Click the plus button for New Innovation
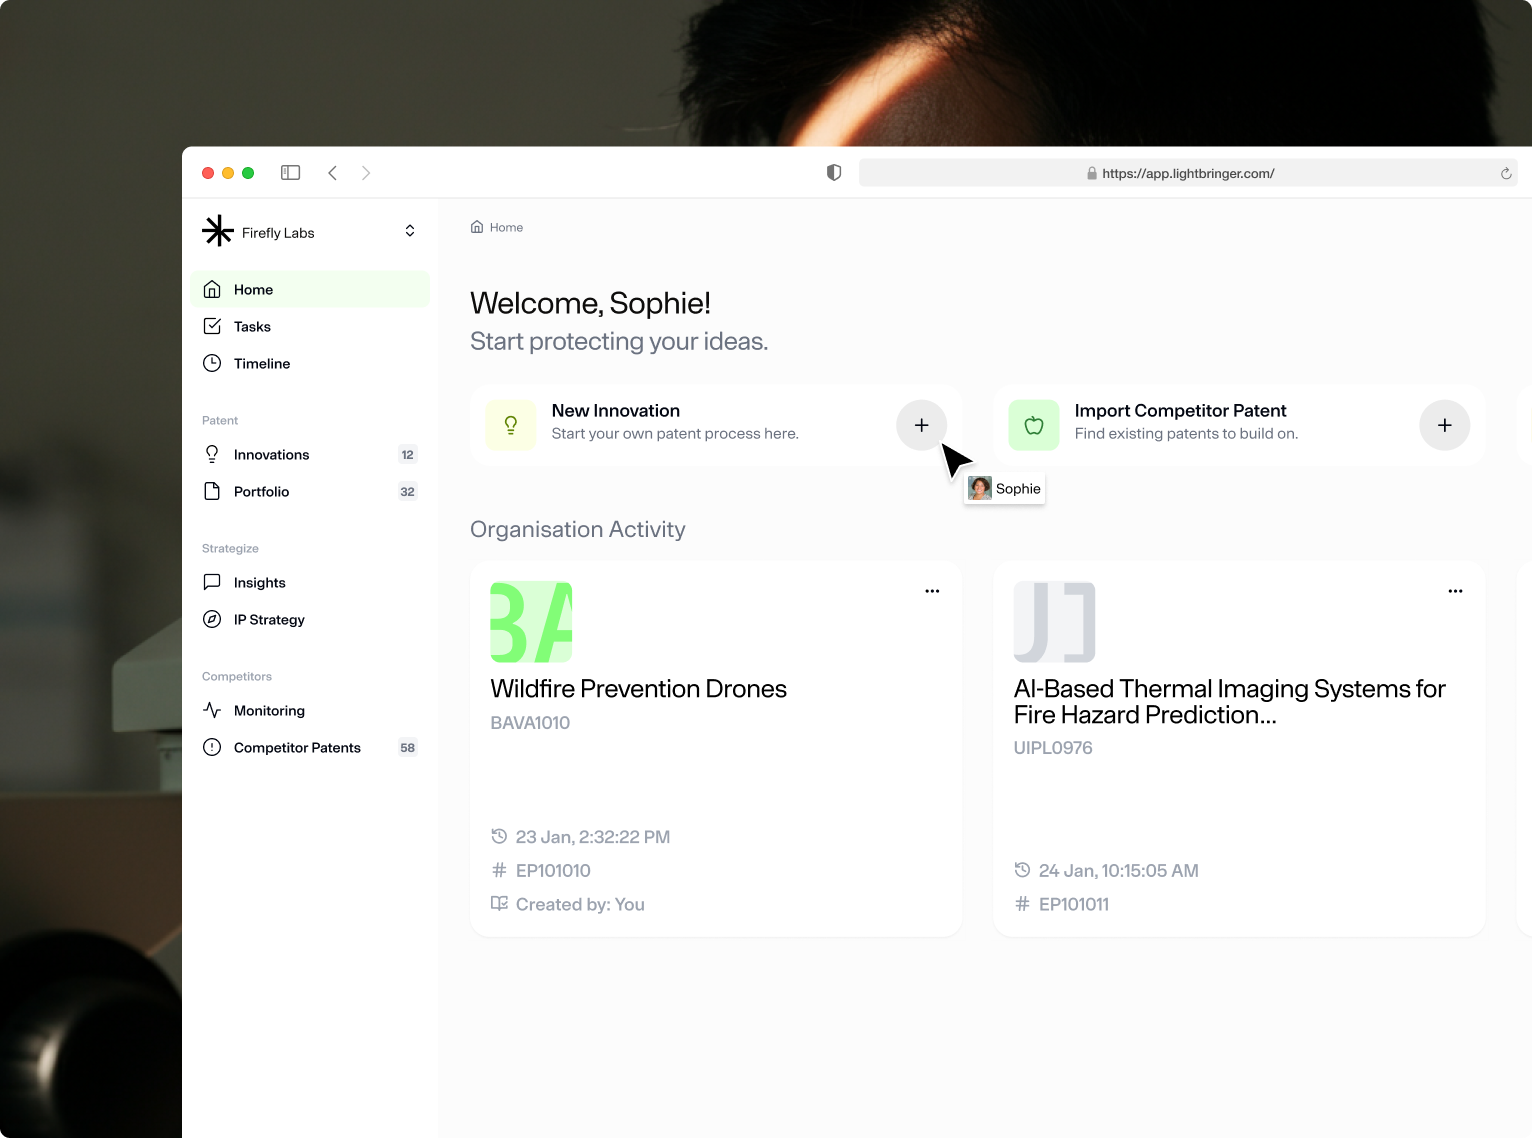1532x1138 pixels. point(921,425)
